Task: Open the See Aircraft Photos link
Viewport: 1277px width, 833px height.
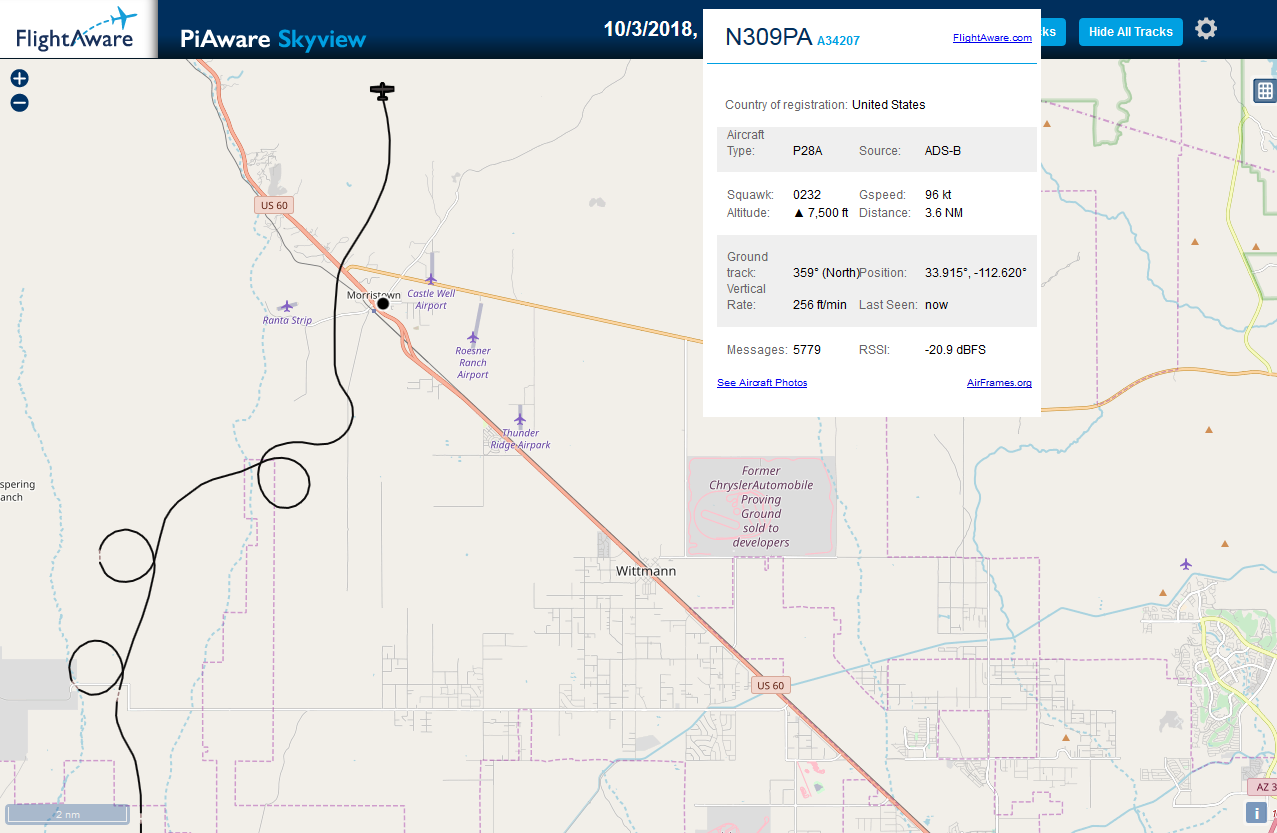Action: [x=762, y=383]
